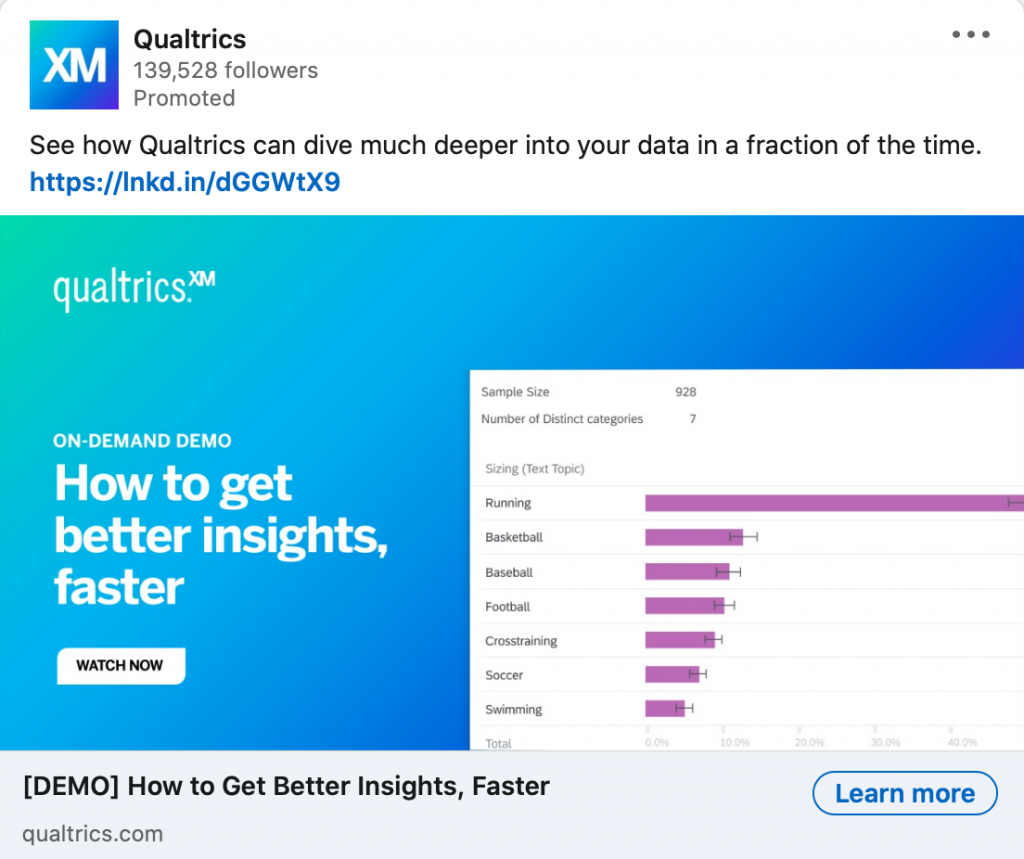Viewport: 1024px width, 859px height.
Task: Open the three-dot post options menu
Action: tap(970, 34)
